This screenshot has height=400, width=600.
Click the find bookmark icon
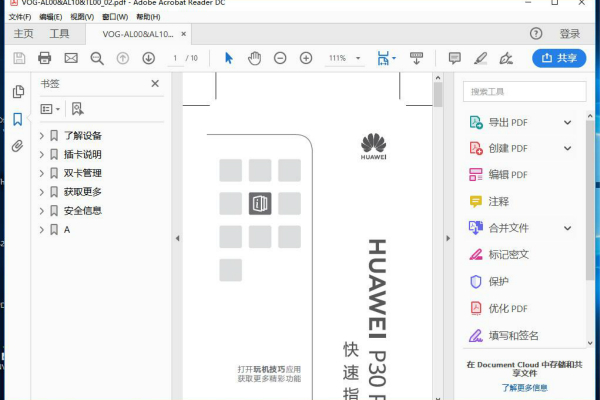77,108
